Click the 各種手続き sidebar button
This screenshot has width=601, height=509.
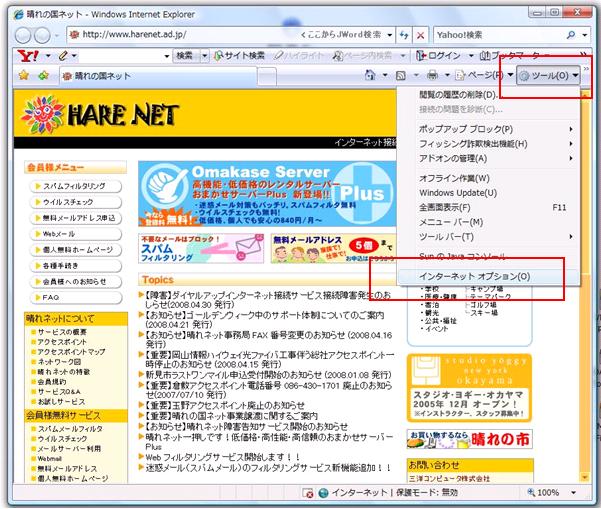[76, 266]
